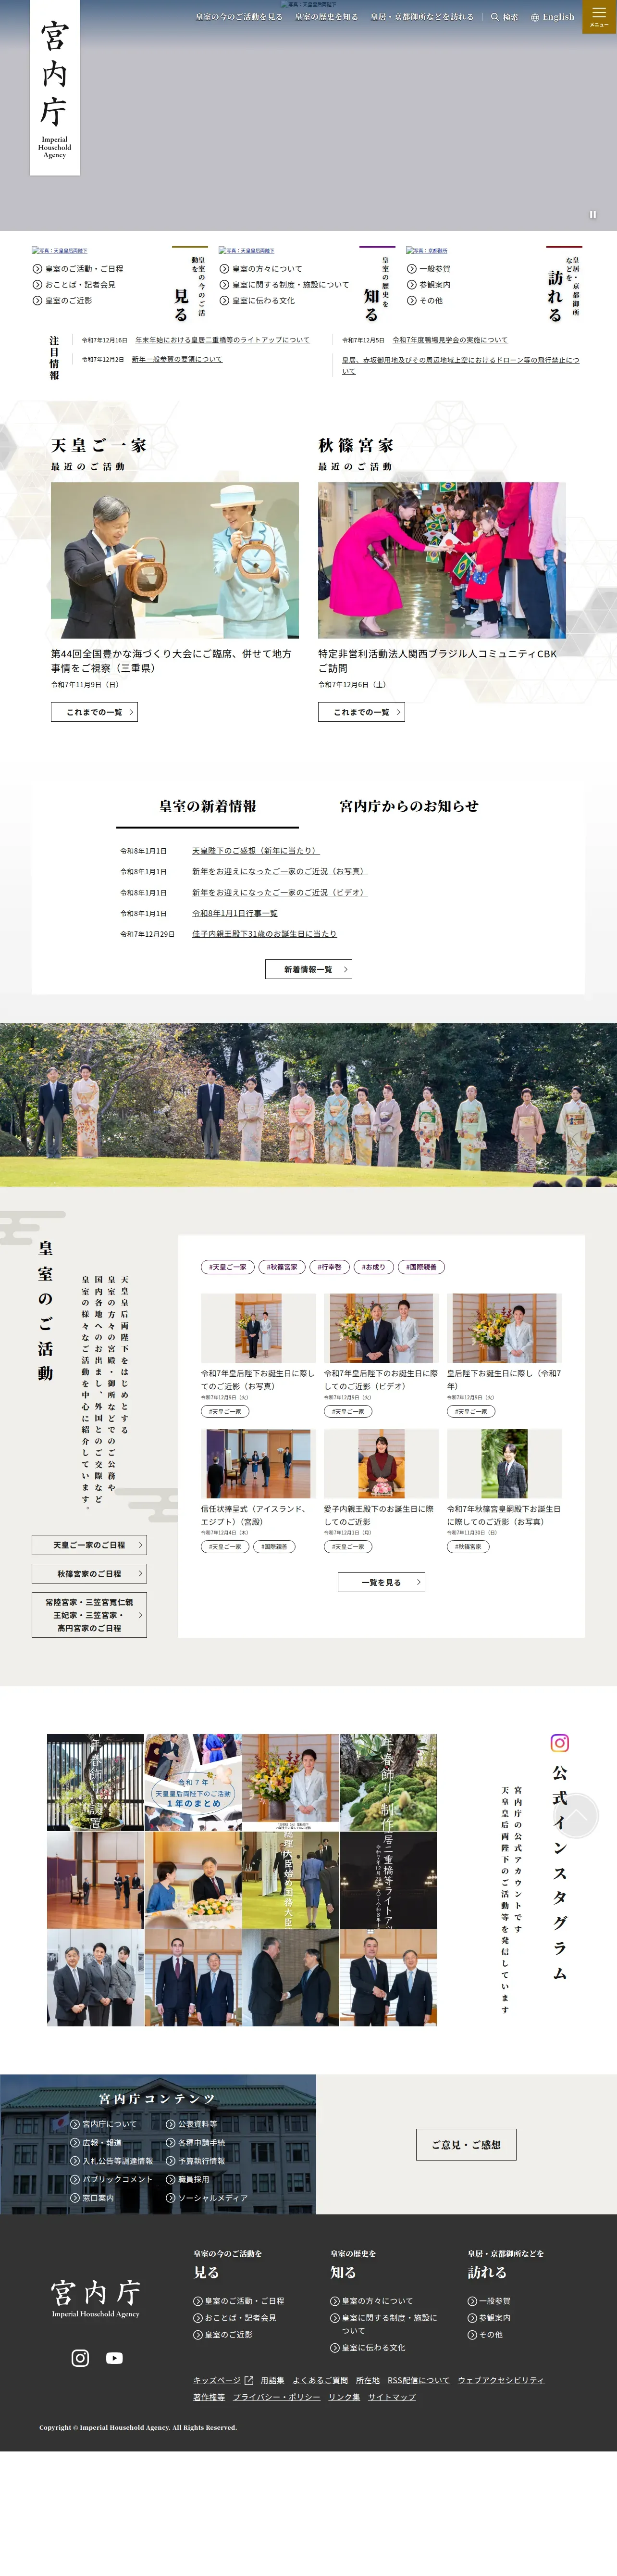Open the Emperor and Empress photo under 天皇ご一家
This screenshot has width=617, height=2576.
175,560
